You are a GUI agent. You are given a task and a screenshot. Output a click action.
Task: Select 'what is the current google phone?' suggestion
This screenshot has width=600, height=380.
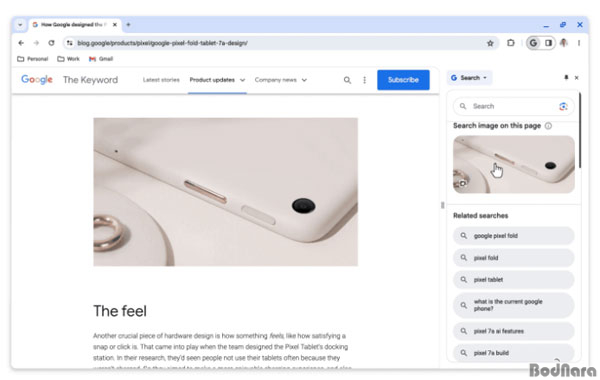click(x=514, y=305)
